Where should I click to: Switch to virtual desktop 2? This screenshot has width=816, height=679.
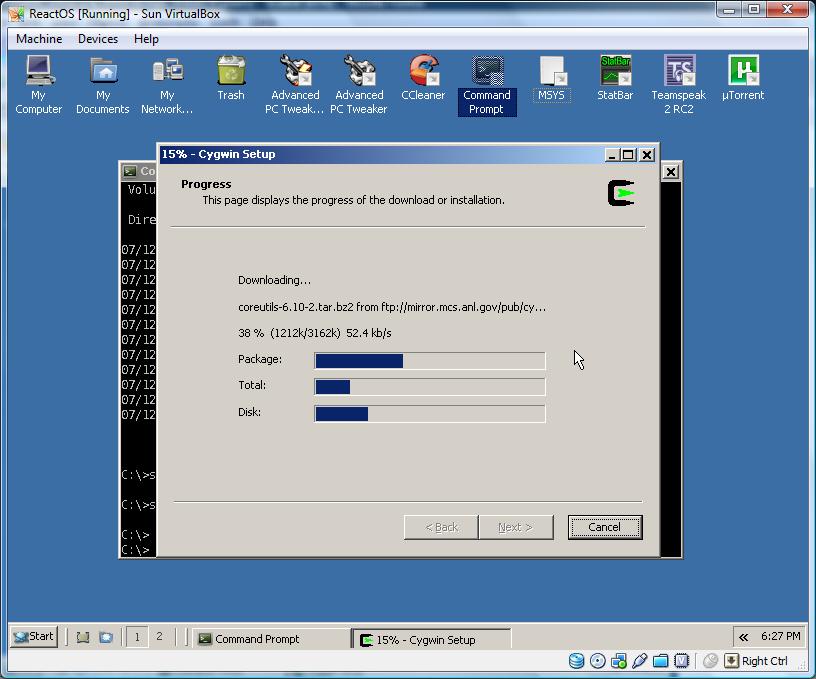click(x=159, y=637)
